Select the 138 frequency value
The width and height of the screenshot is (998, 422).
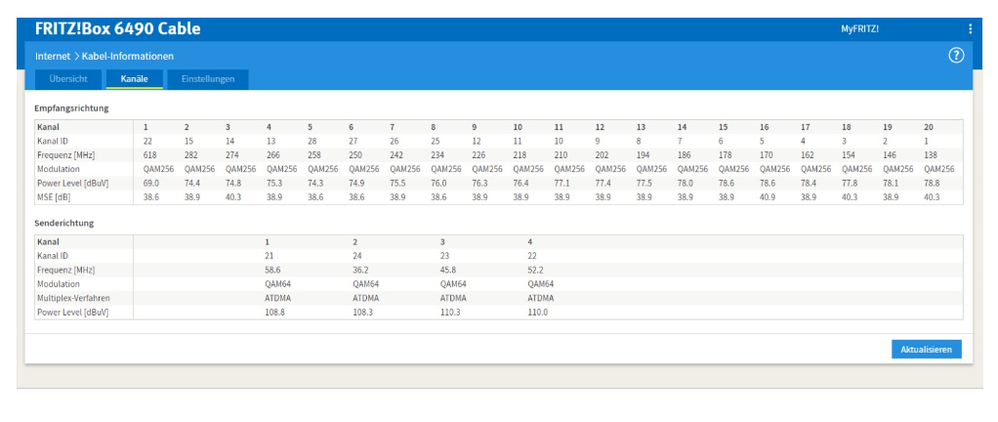(930, 155)
